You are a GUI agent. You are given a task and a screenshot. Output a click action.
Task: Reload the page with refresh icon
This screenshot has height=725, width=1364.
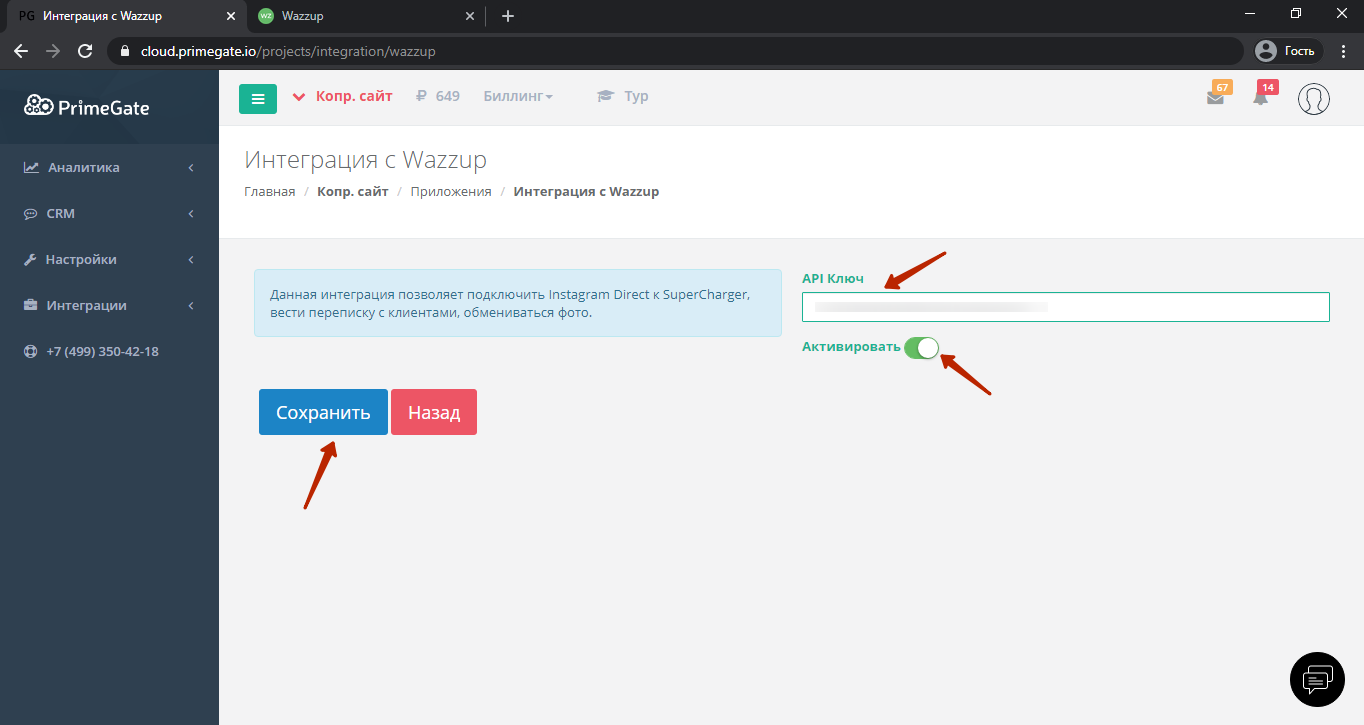[x=85, y=51]
